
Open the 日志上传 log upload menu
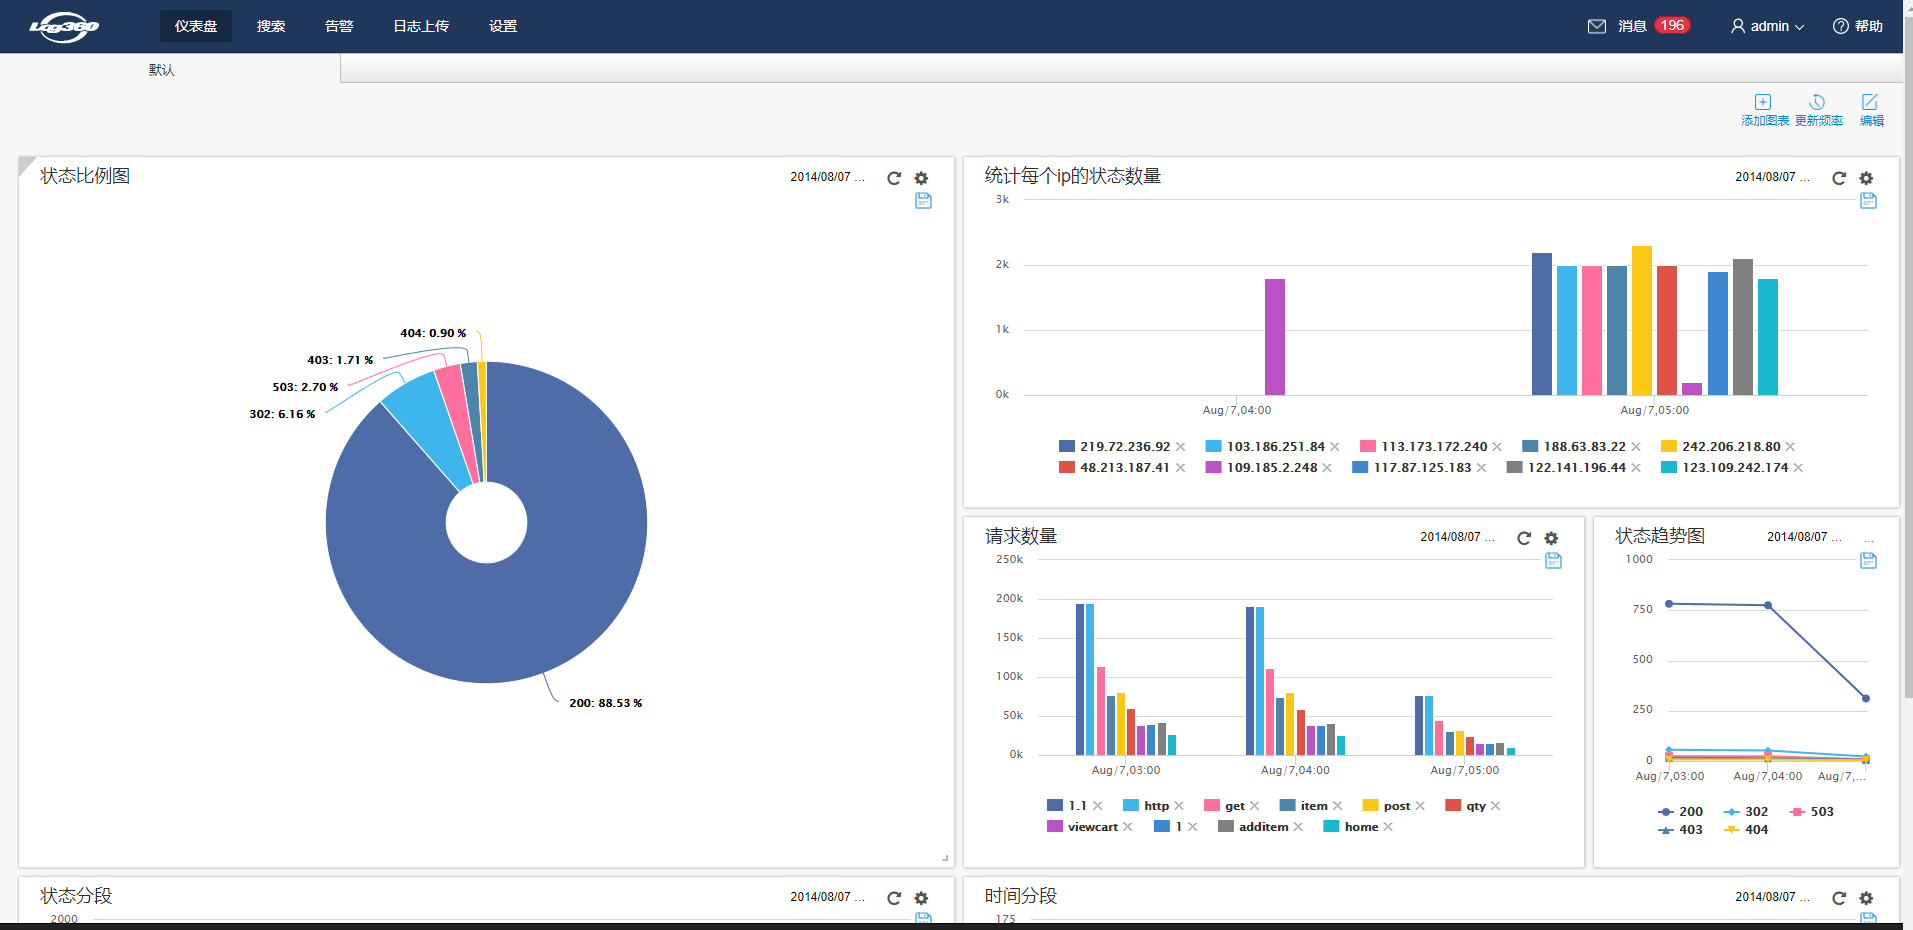point(421,26)
